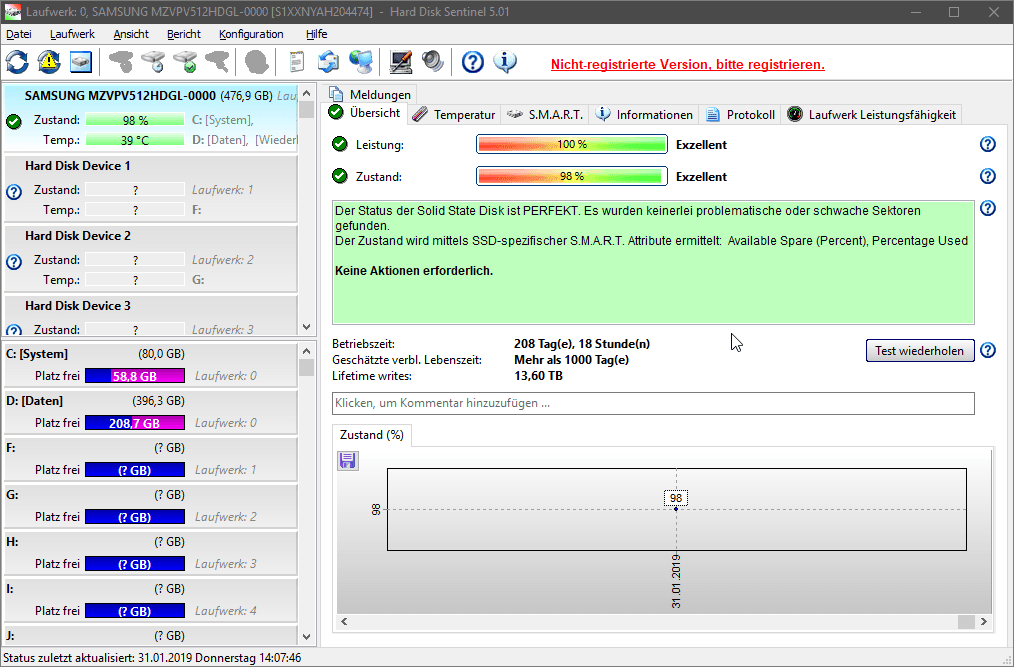Click the partition list scroll up arrow
The height and width of the screenshot is (667, 1014).
tap(307, 351)
